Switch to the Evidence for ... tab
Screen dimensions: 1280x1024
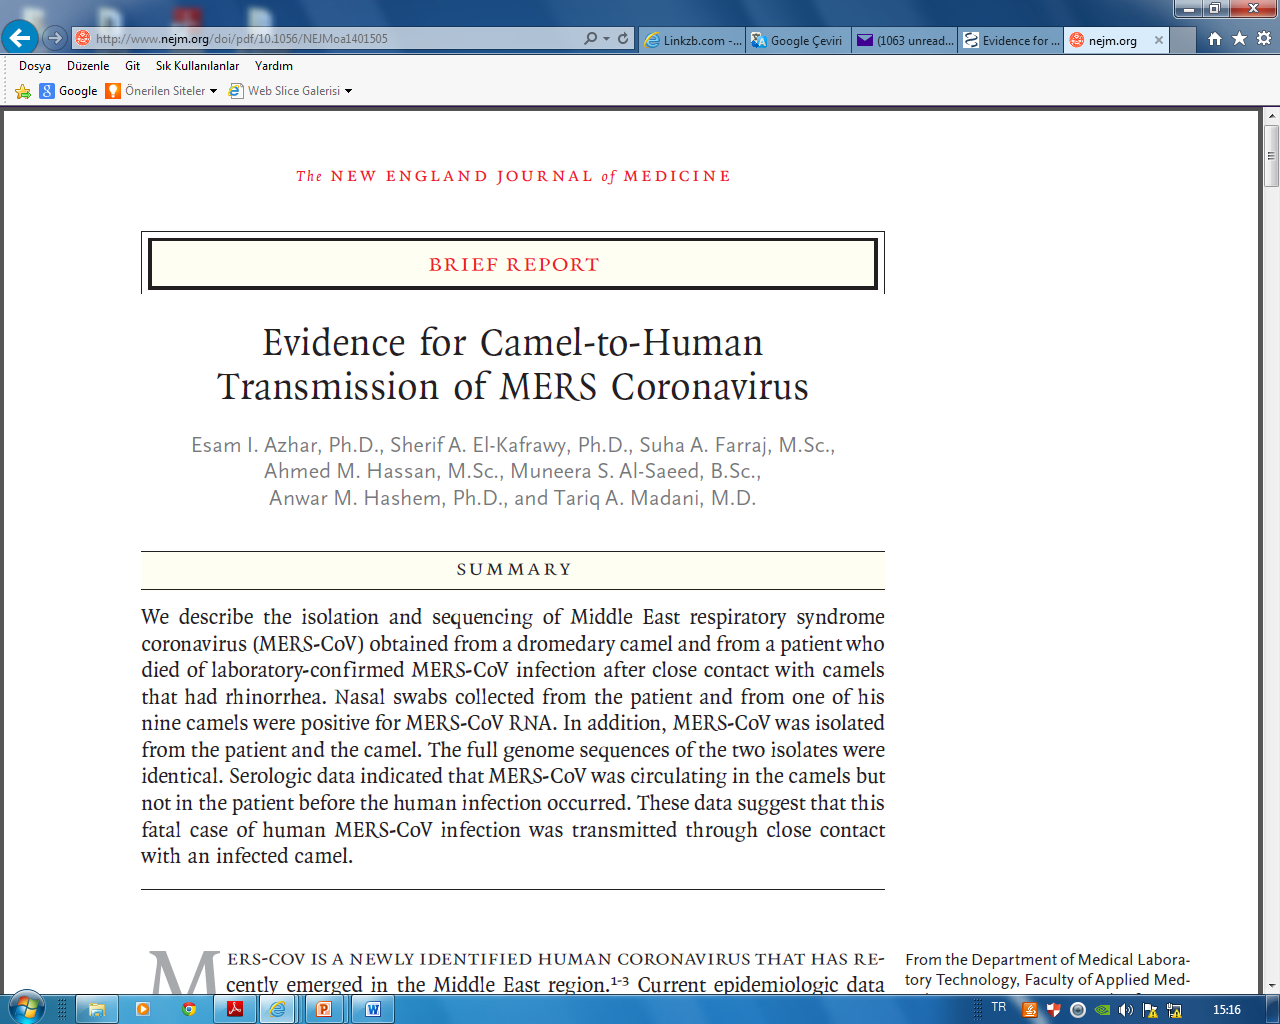click(1011, 40)
